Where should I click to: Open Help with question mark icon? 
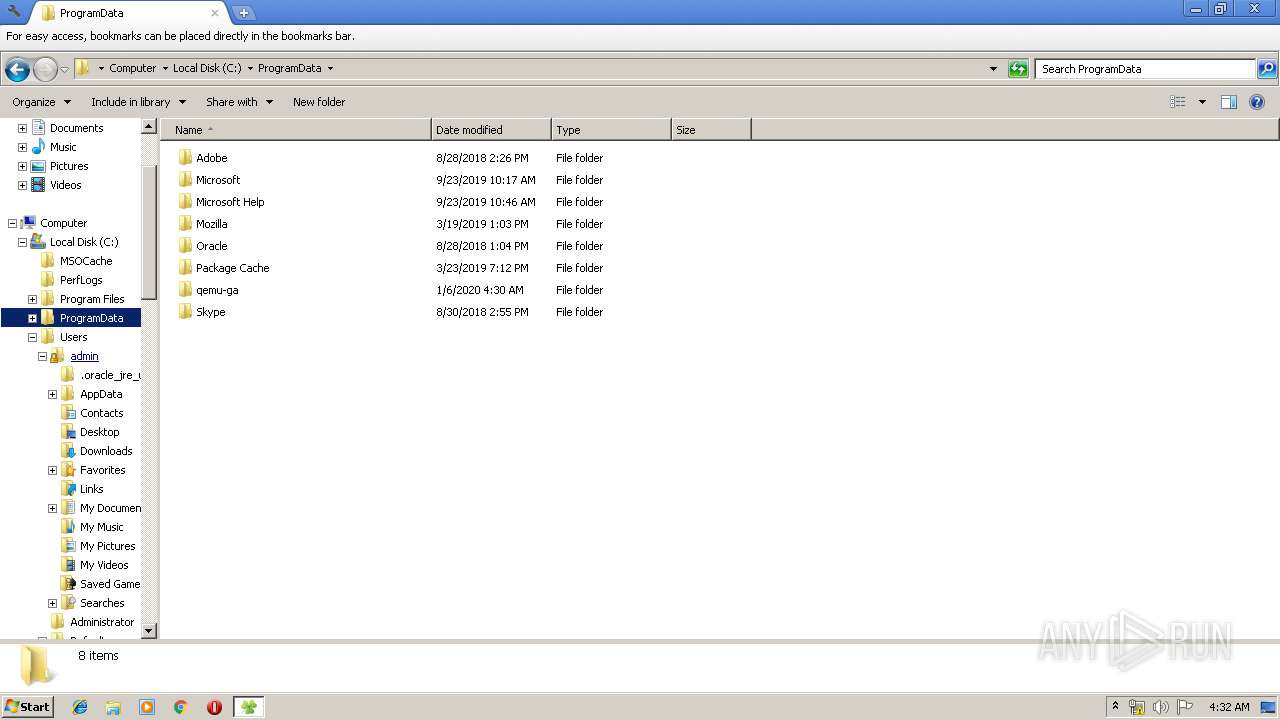[x=1257, y=102]
